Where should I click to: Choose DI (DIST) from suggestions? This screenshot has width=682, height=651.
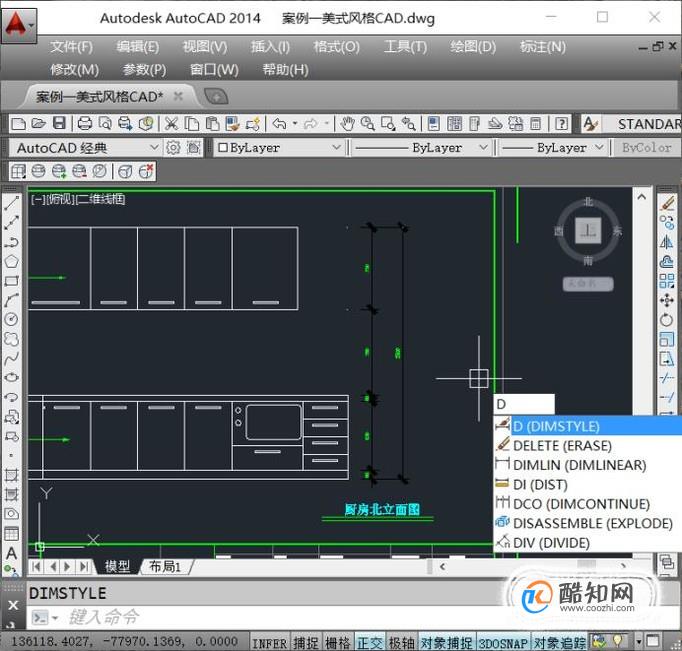tap(588, 484)
